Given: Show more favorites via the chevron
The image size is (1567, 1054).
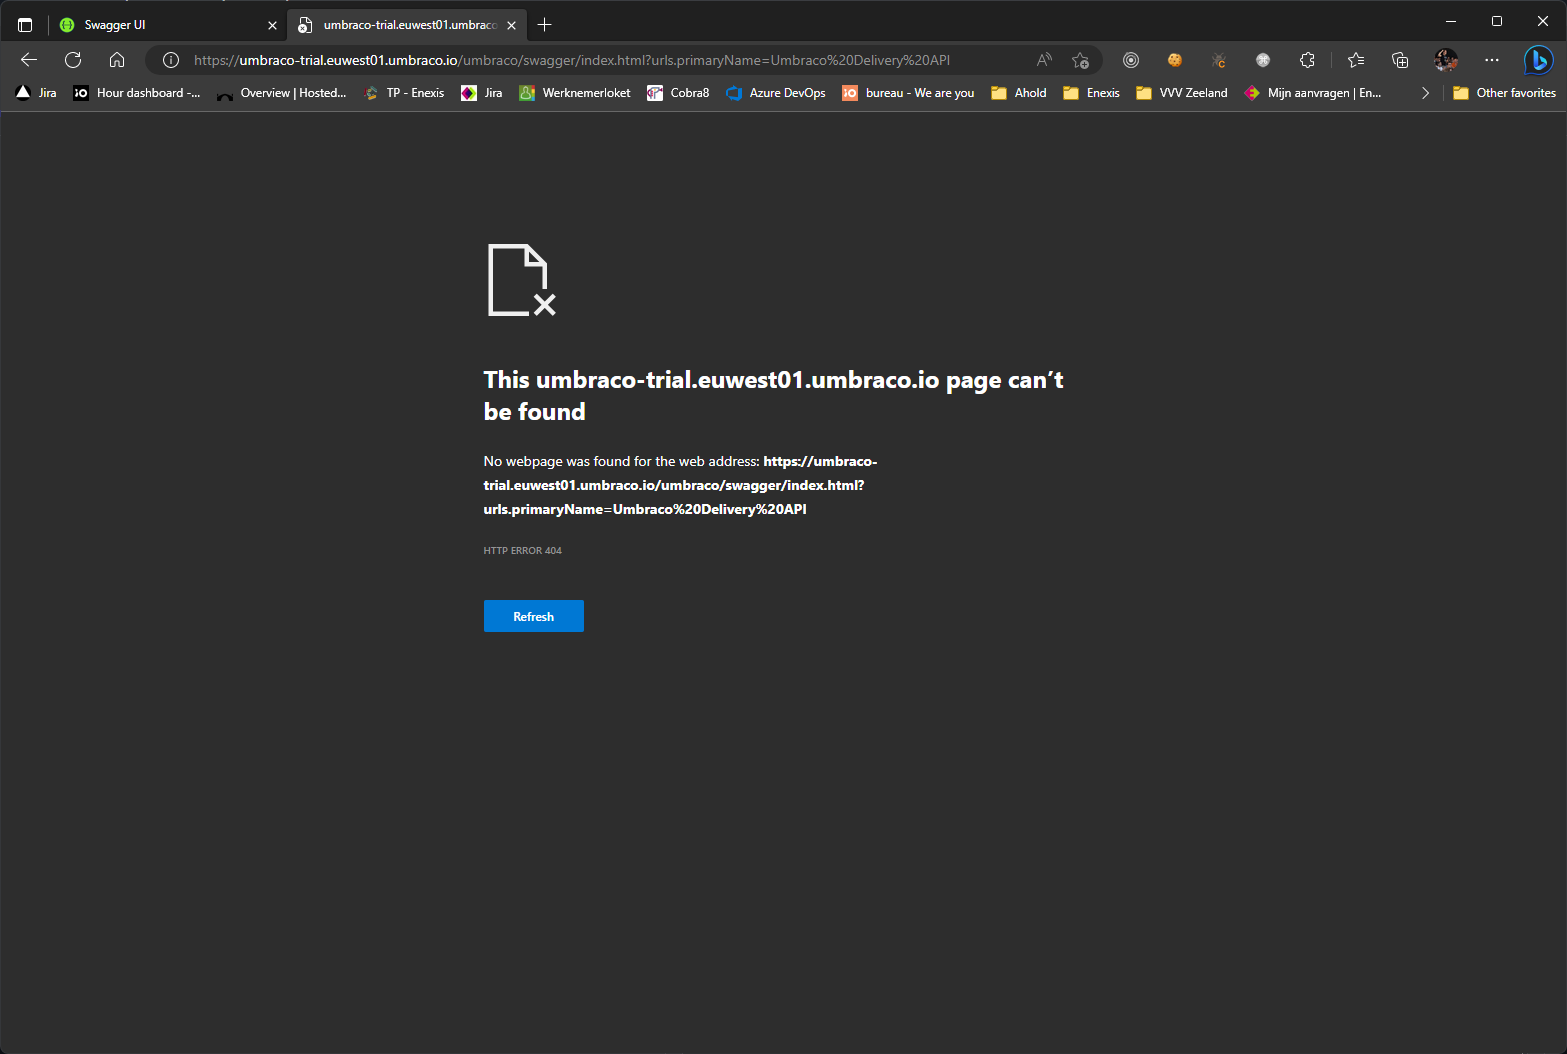Looking at the screenshot, I should (1425, 92).
